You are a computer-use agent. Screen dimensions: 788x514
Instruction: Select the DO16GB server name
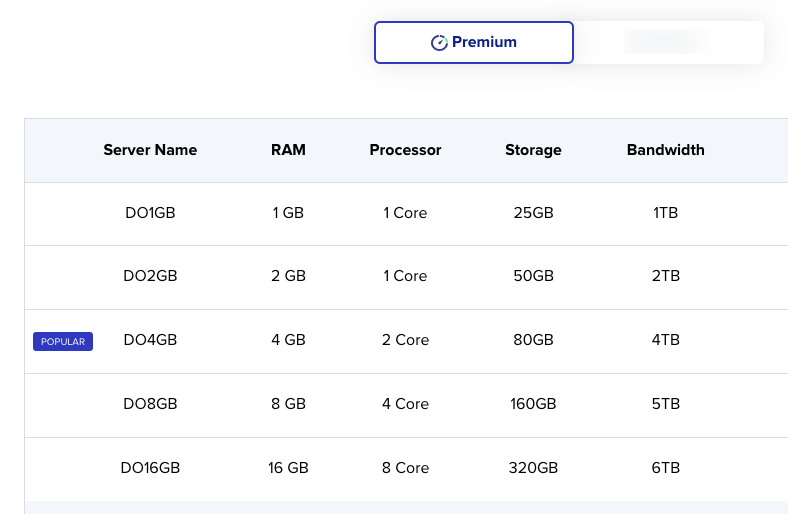pyautogui.click(x=150, y=468)
